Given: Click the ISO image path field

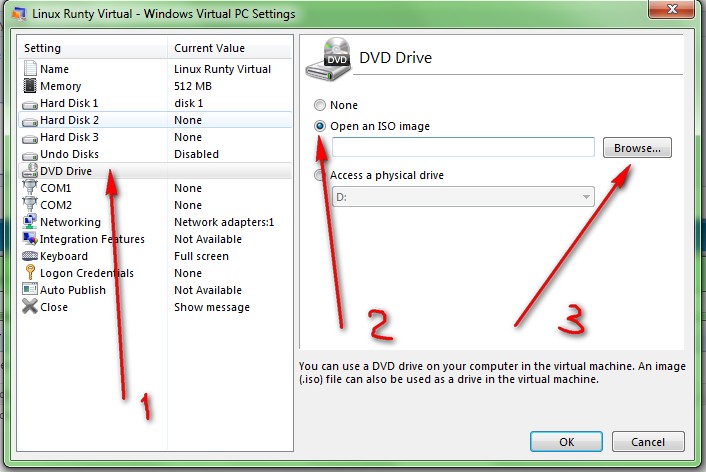Looking at the screenshot, I should (463, 147).
